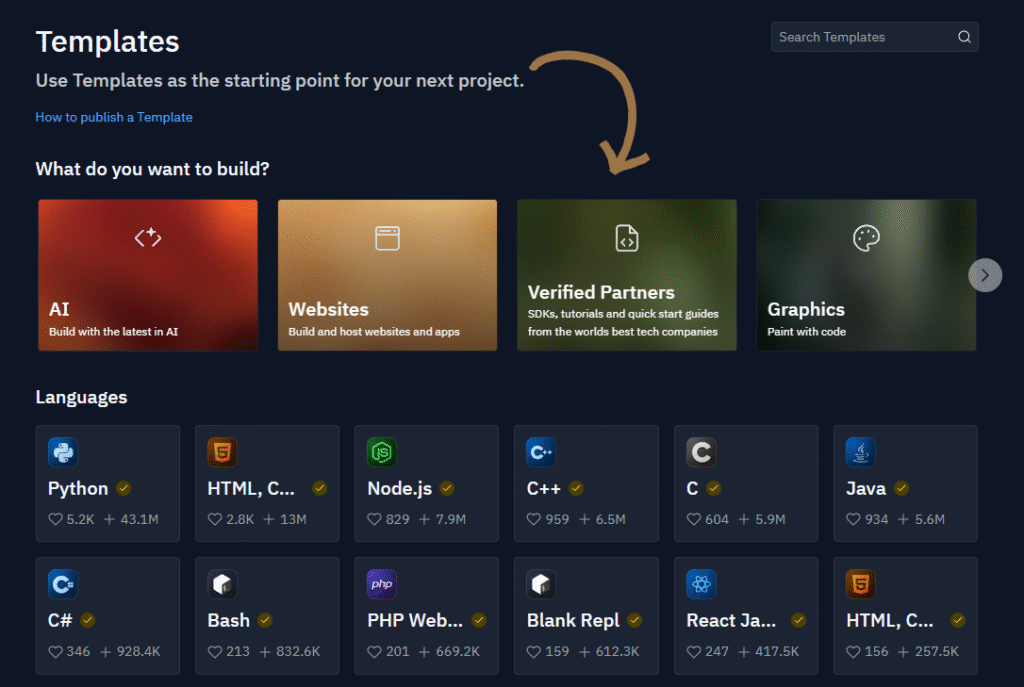Viewport: 1024px width, 687px height.
Task: Click the right arrow to see more categories
Action: click(985, 275)
